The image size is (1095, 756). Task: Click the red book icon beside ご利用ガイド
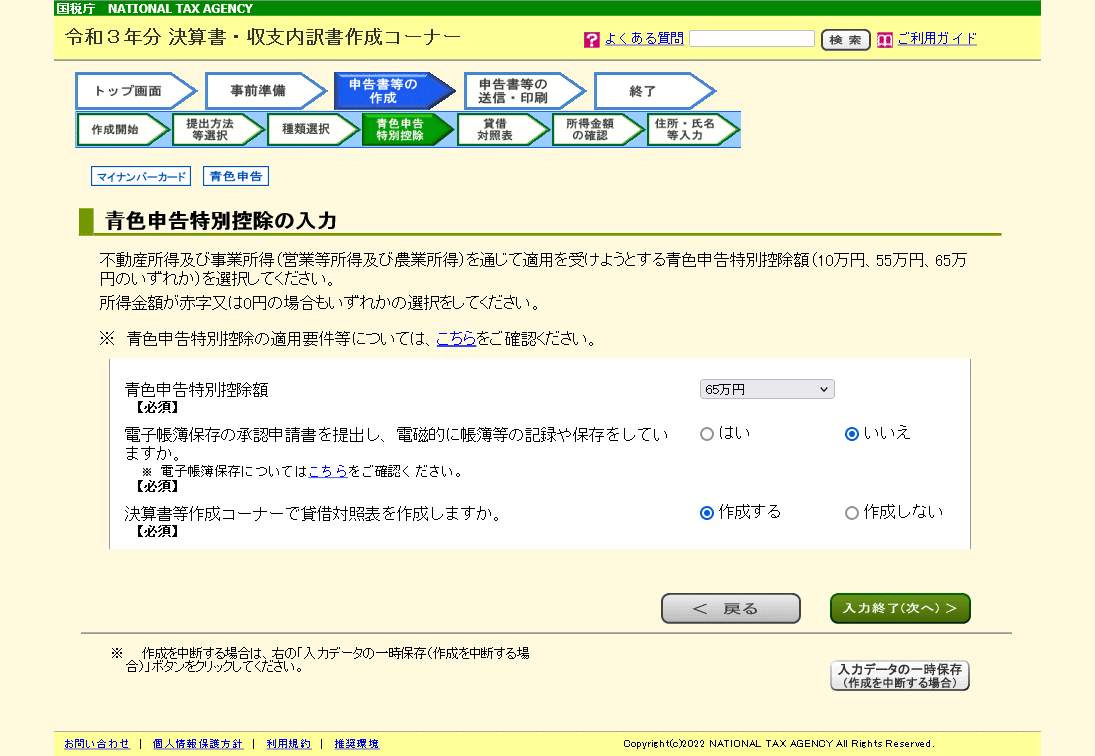[x=884, y=38]
